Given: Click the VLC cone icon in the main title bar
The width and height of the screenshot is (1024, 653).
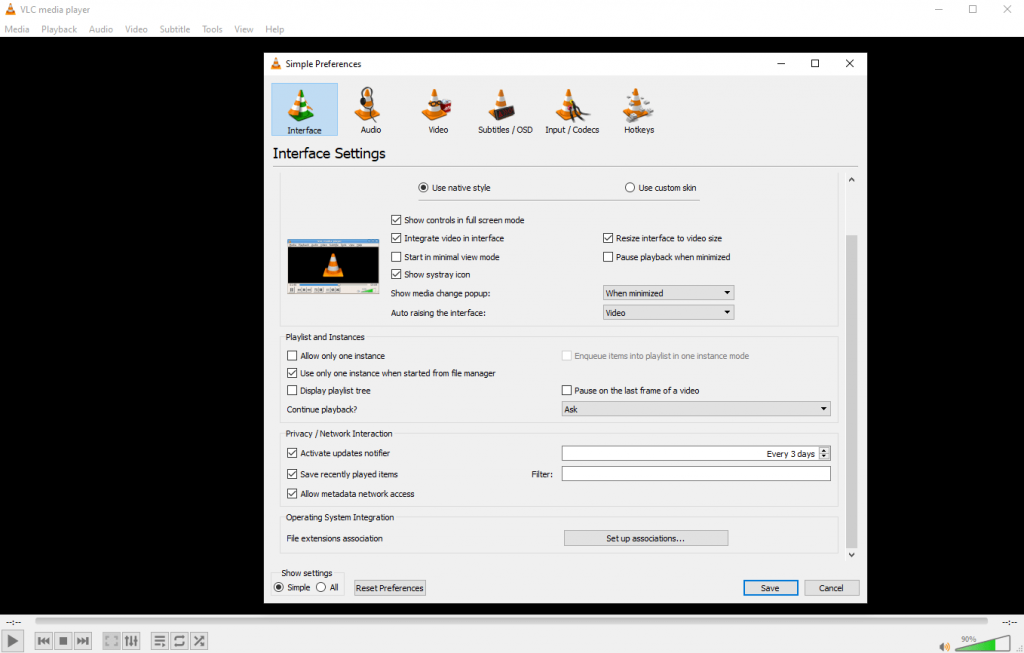Looking at the screenshot, I should pos(10,9).
